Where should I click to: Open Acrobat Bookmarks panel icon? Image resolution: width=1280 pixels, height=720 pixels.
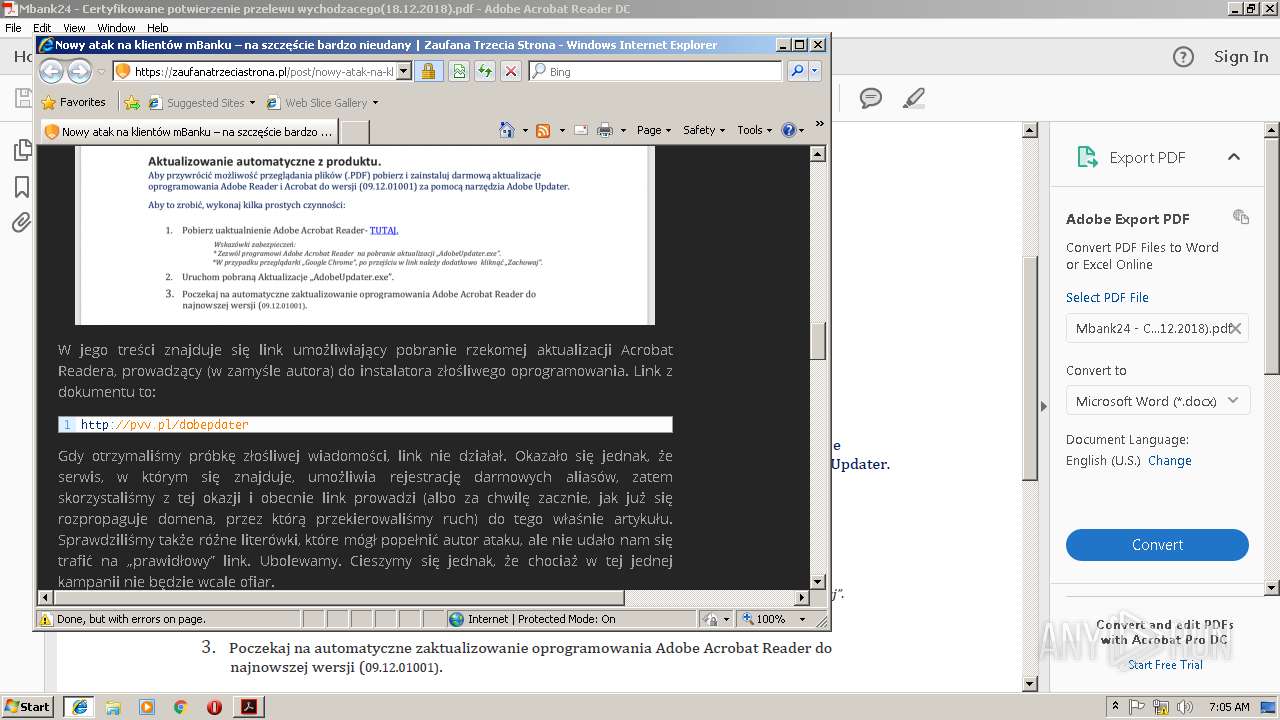pos(21,187)
